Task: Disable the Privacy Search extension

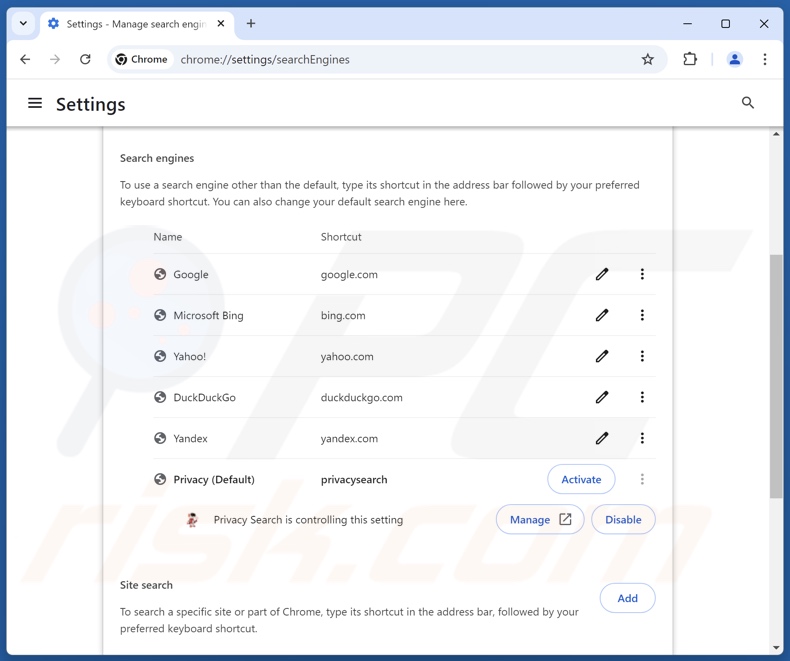Action: 623,520
